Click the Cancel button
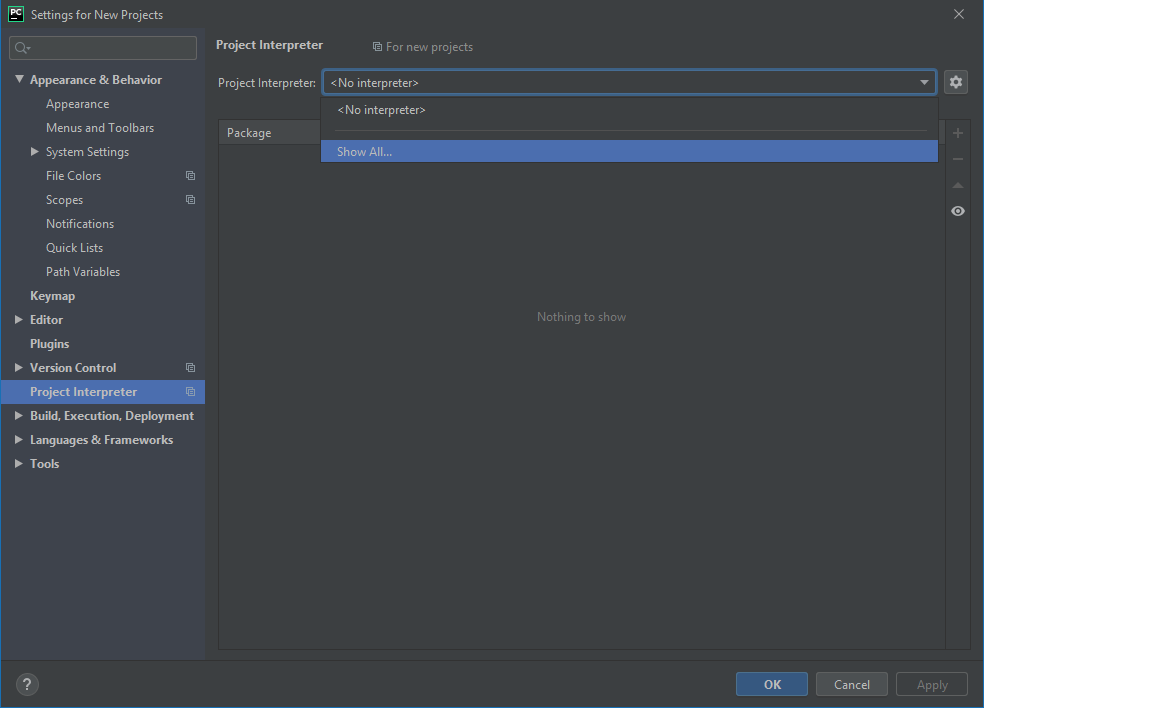The image size is (1152, 708). pos(851,684)
